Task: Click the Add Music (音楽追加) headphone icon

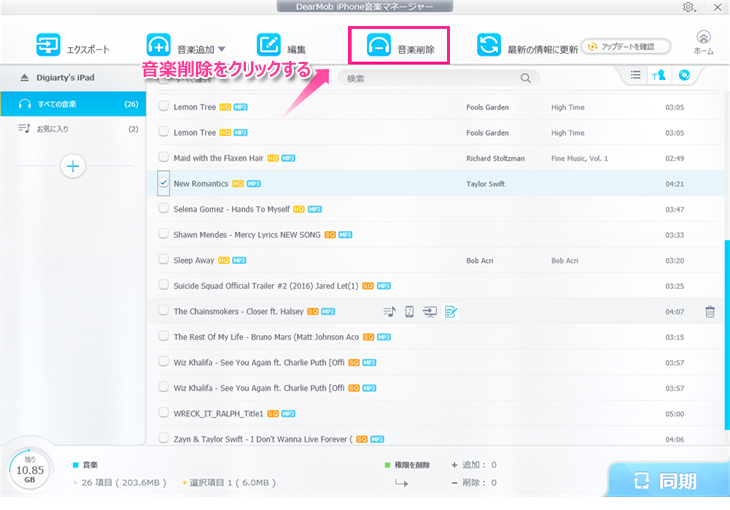Action: [x=158, y=45]
